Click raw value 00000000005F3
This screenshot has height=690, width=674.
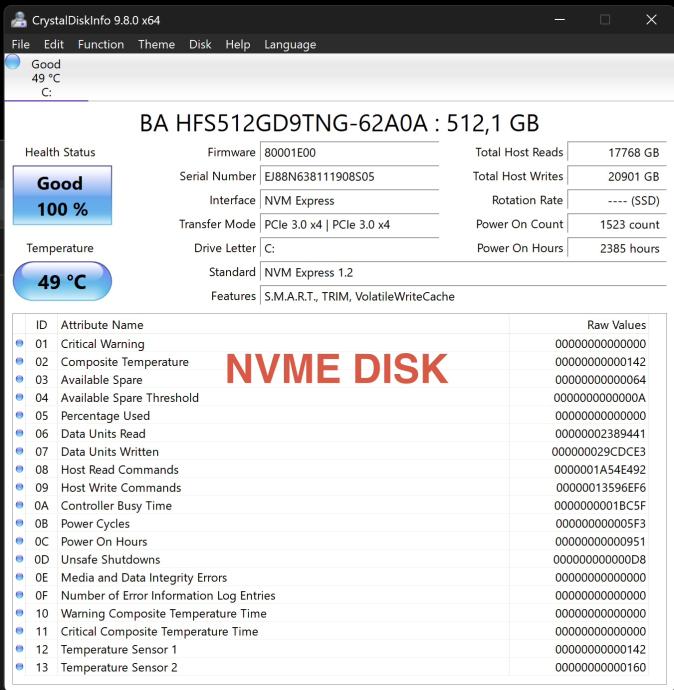[601, 524]
